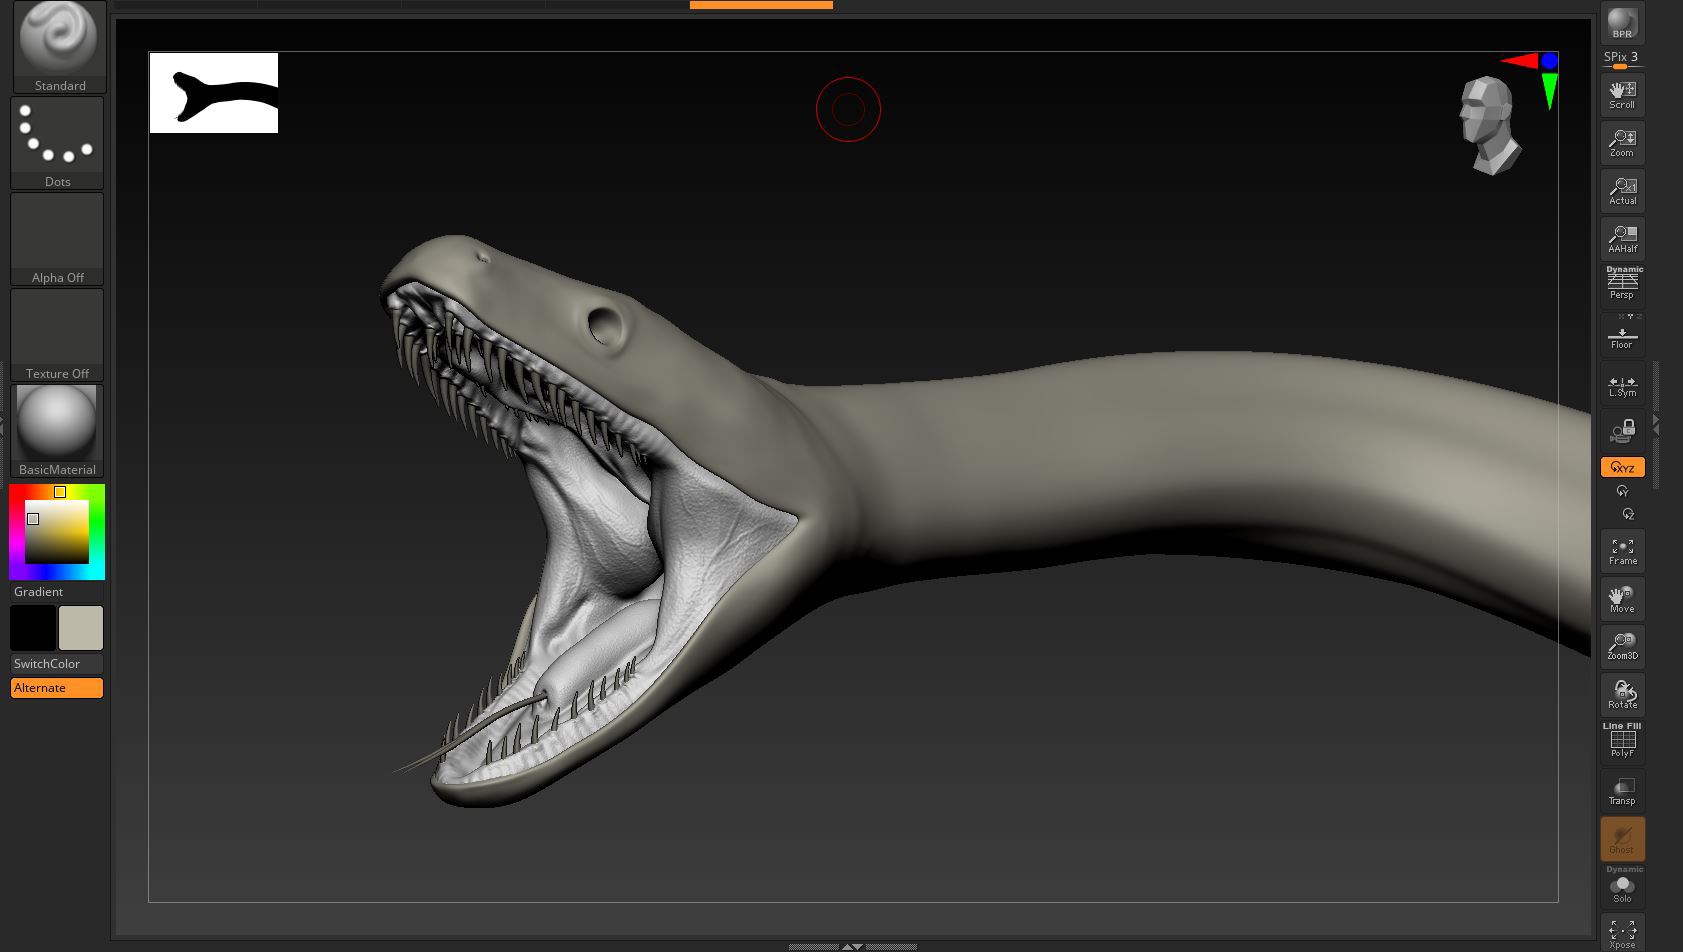This screenshot has height=952, width=1683.
Task: Click the Actual size icon
Action: (1621, 189)
